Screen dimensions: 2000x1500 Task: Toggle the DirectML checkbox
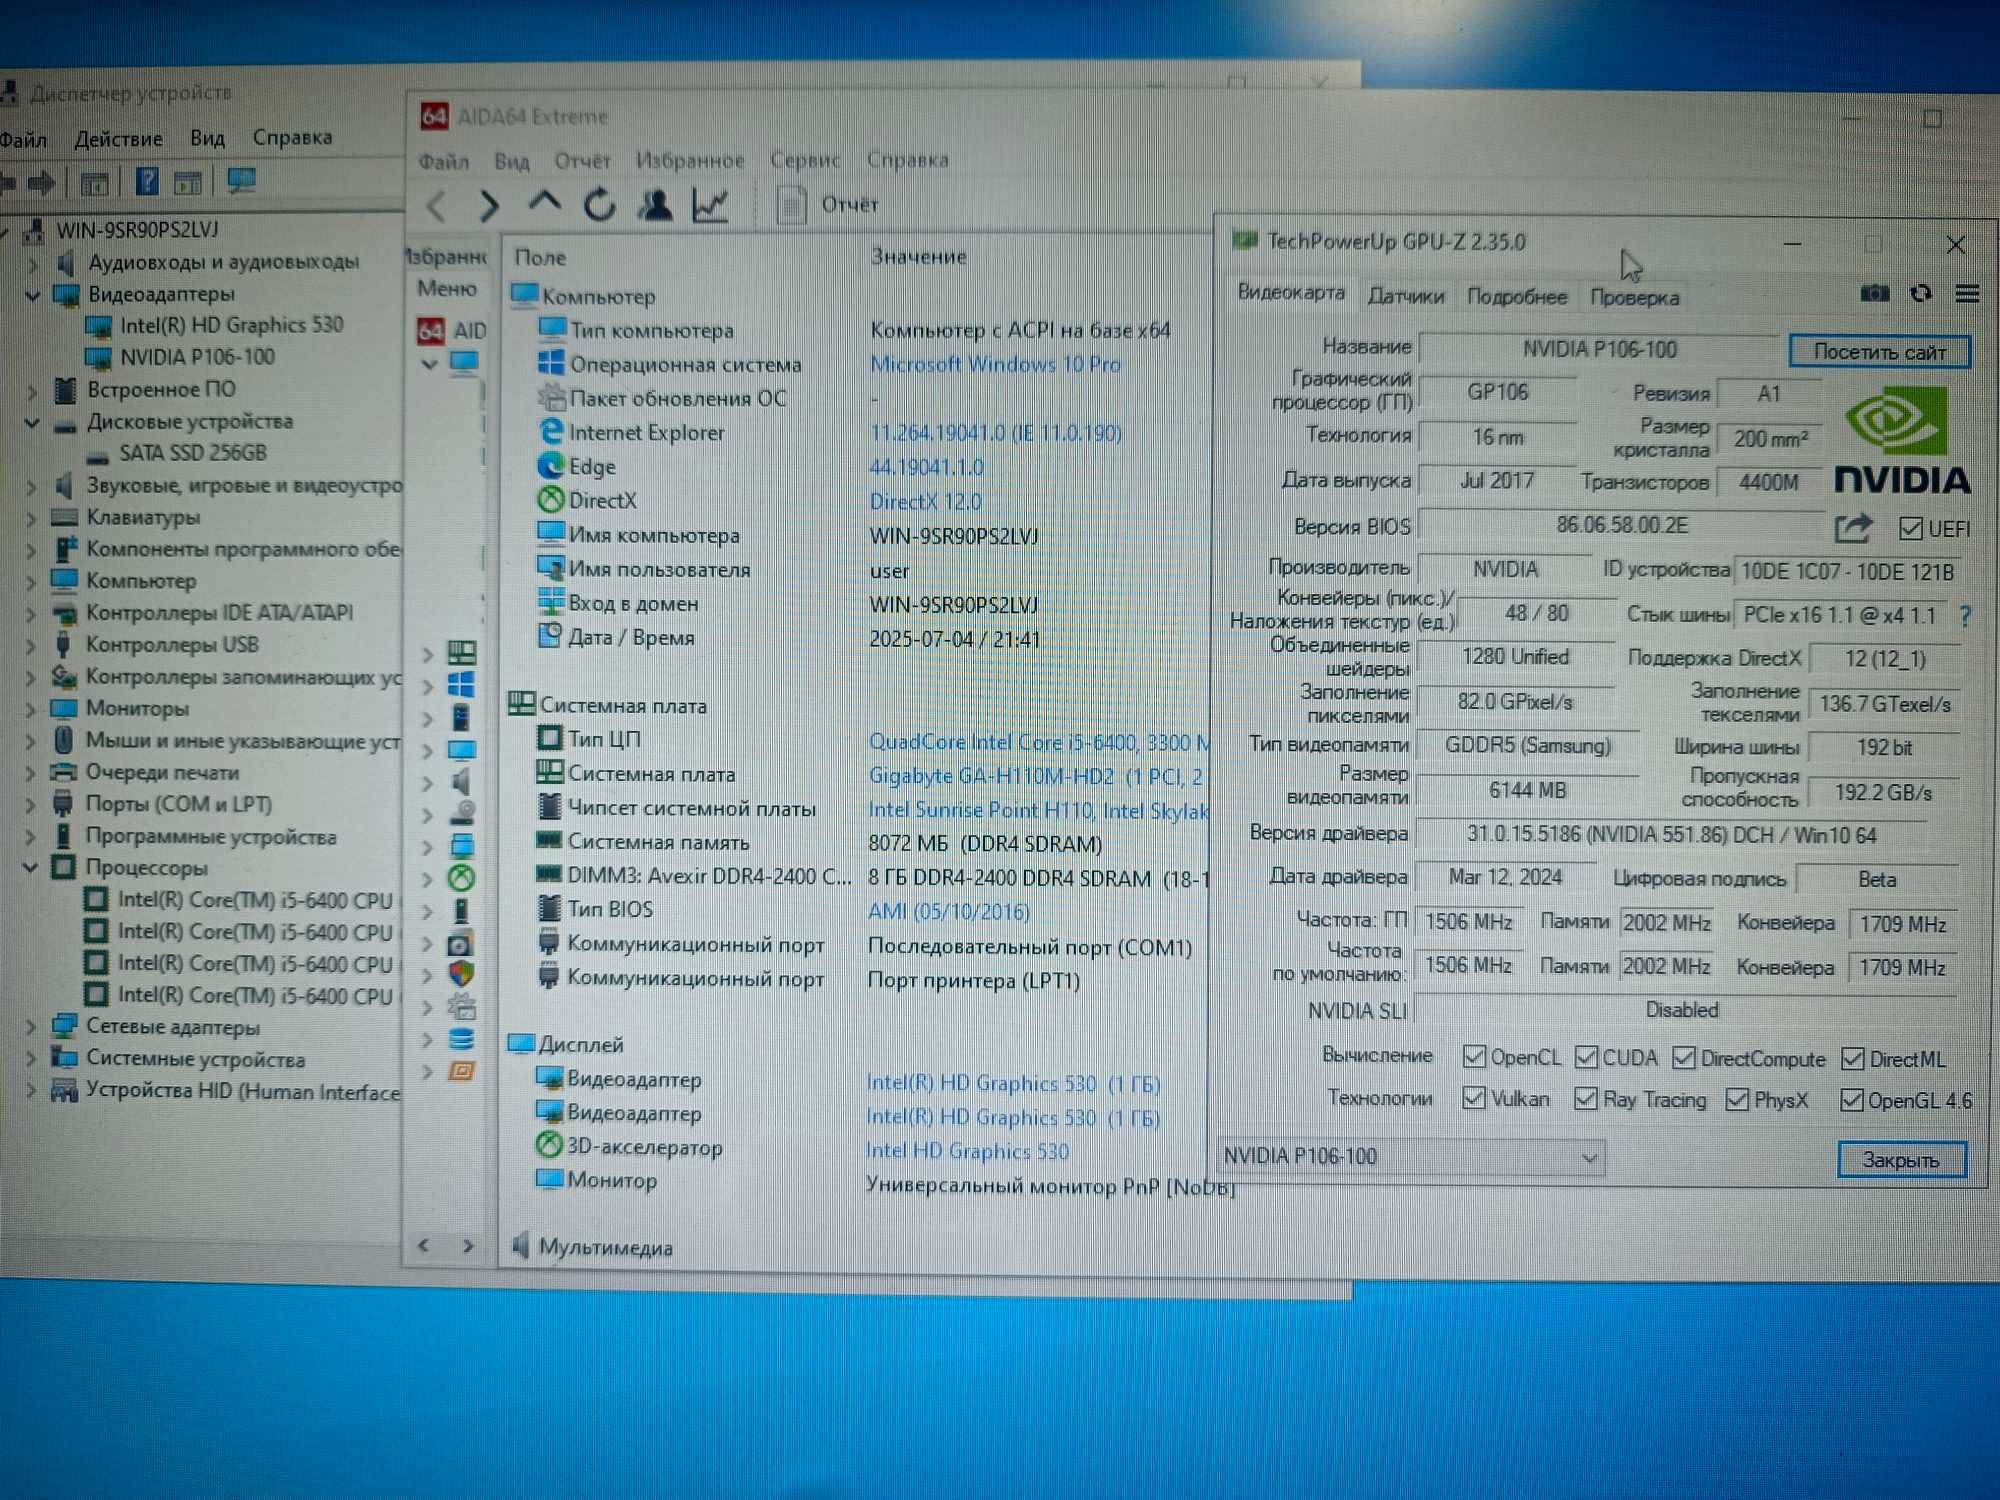[1853, 1058]
